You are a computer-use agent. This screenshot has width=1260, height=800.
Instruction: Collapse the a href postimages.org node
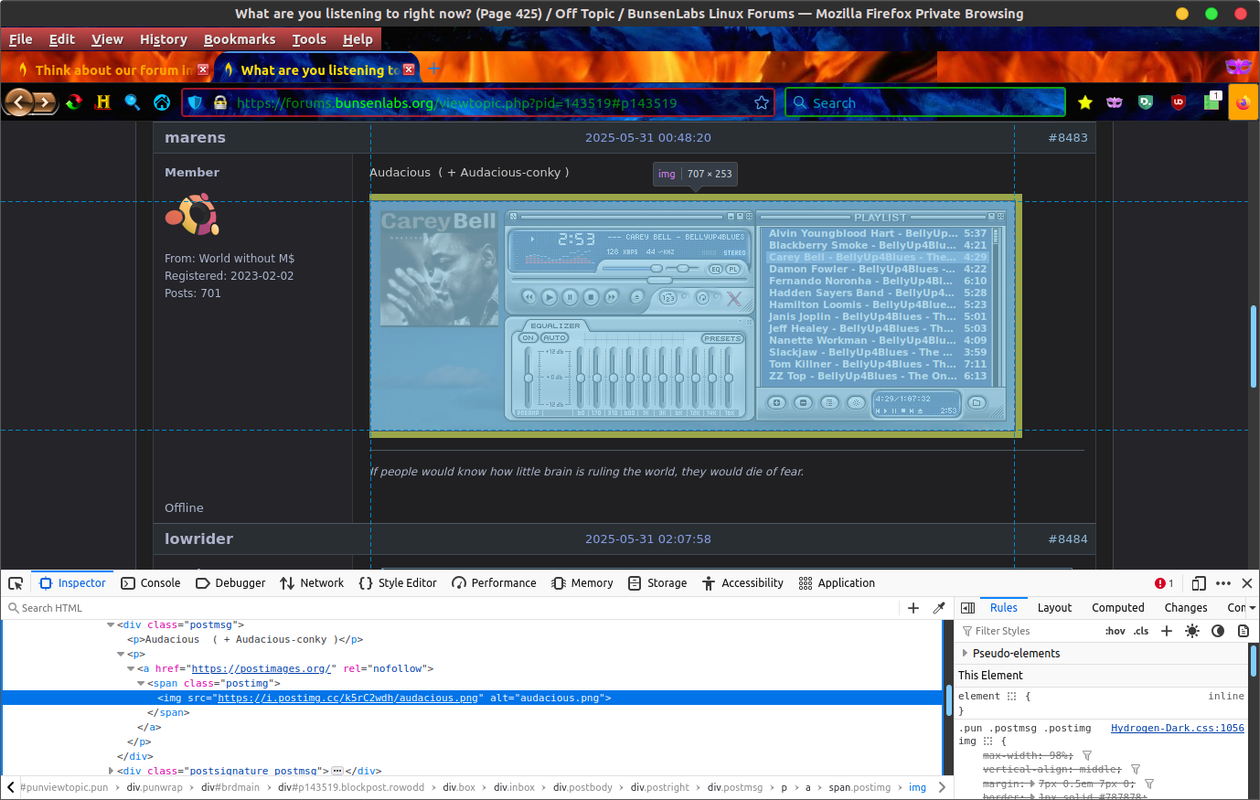coord(131,669)
